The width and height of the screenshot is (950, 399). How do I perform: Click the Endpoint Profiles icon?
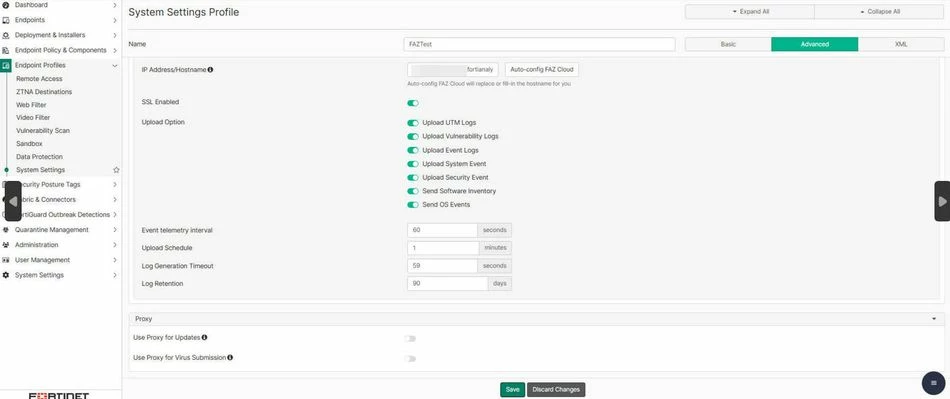point(5,65)
